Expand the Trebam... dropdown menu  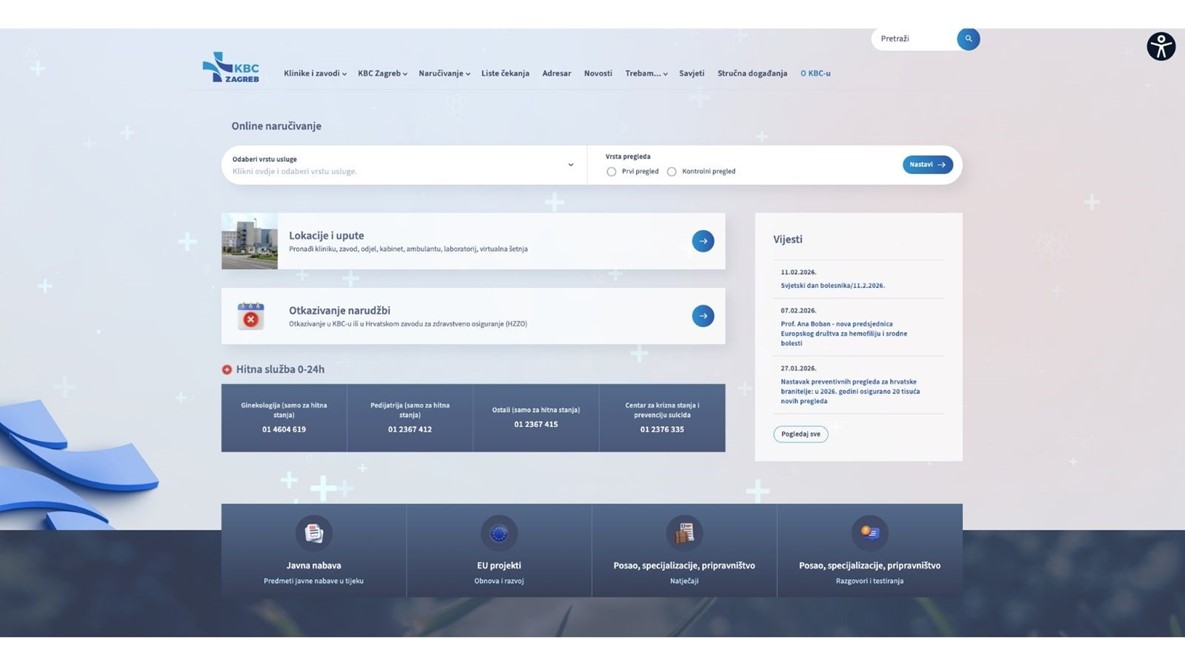(646, 74)
